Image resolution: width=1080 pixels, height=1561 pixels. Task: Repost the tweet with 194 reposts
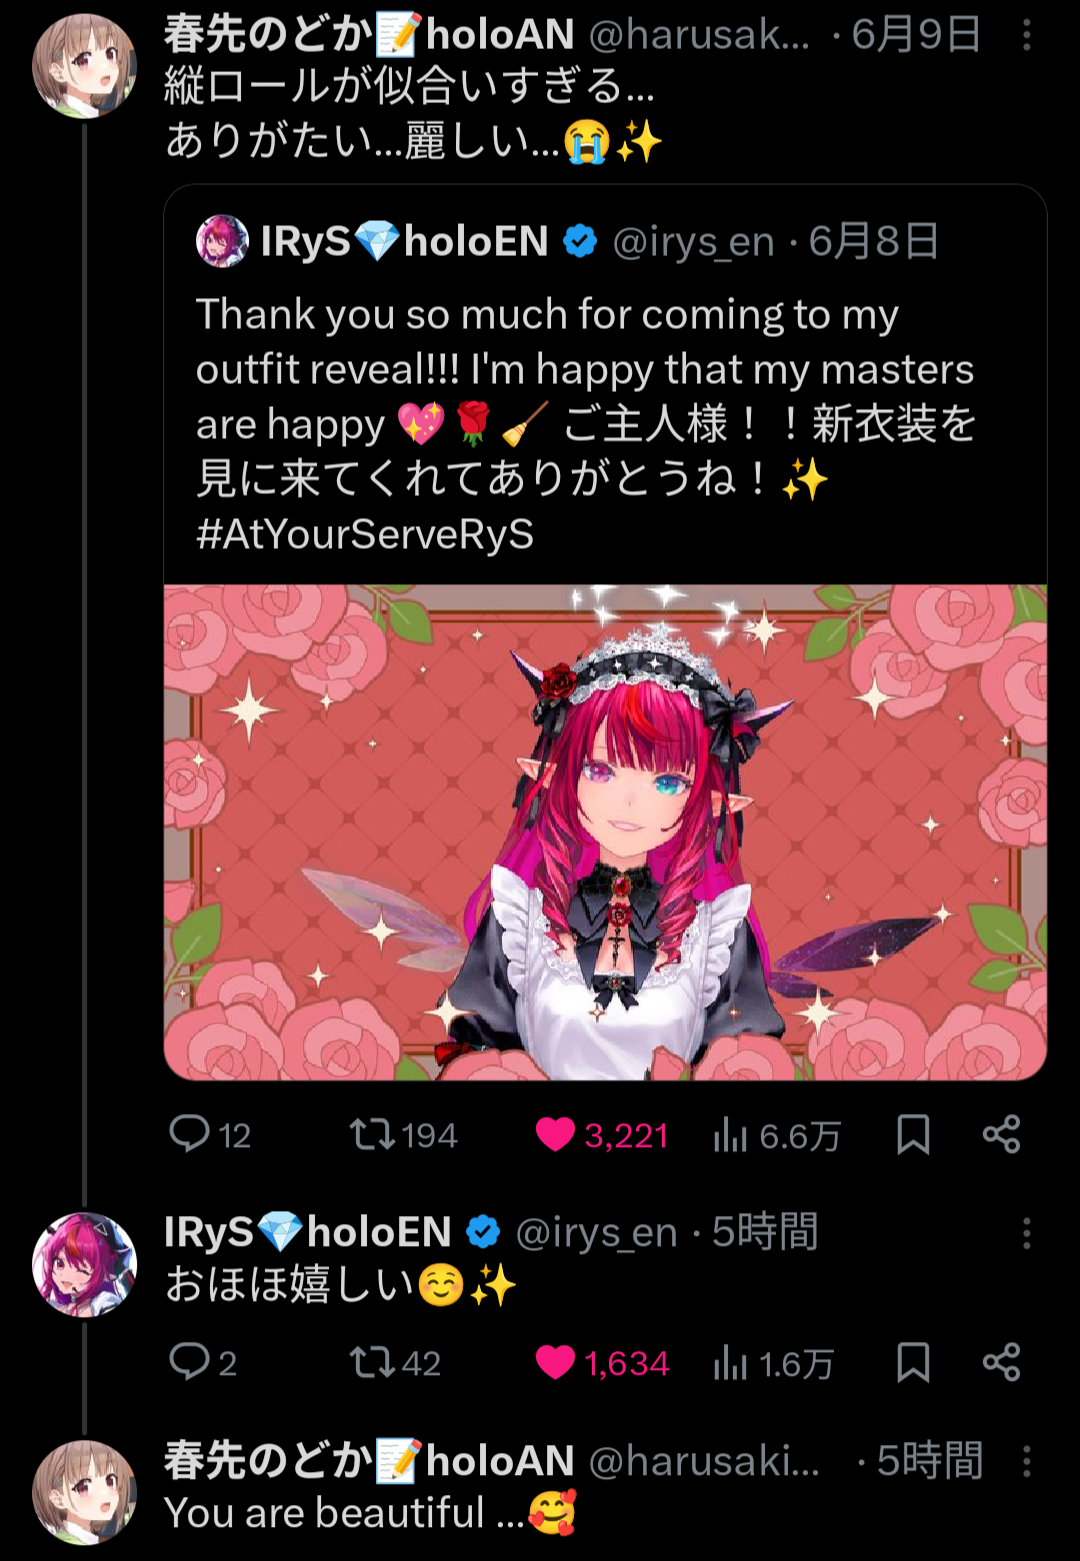pyautogui.click(x=403, y=1135)
